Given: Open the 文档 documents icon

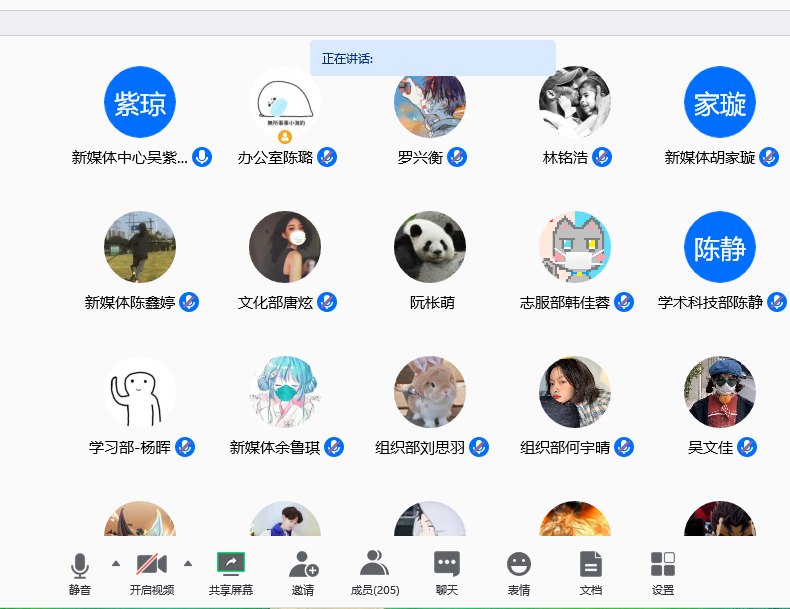Looking at the screenshot, I should click(x=591, y=565).
